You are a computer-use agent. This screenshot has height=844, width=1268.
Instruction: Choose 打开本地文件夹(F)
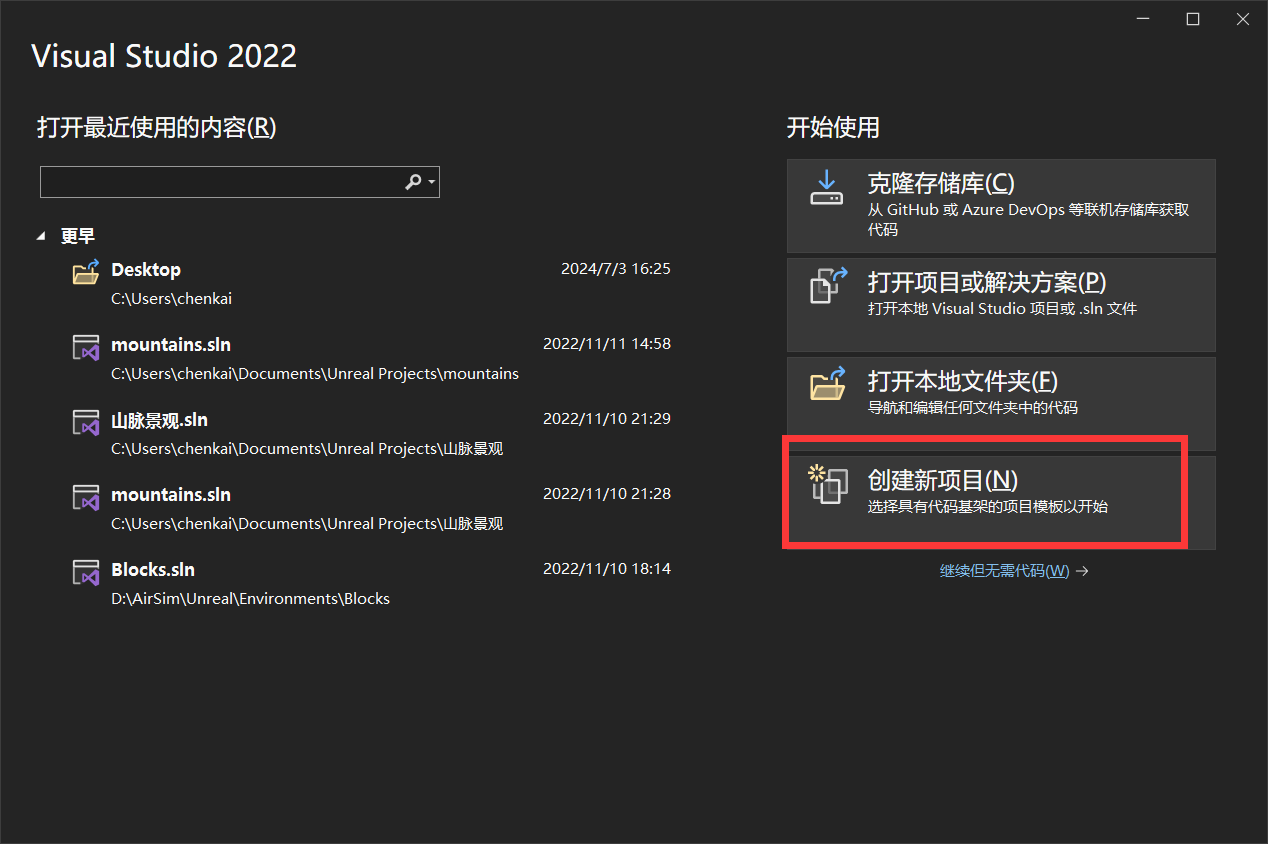point(1001,404)
